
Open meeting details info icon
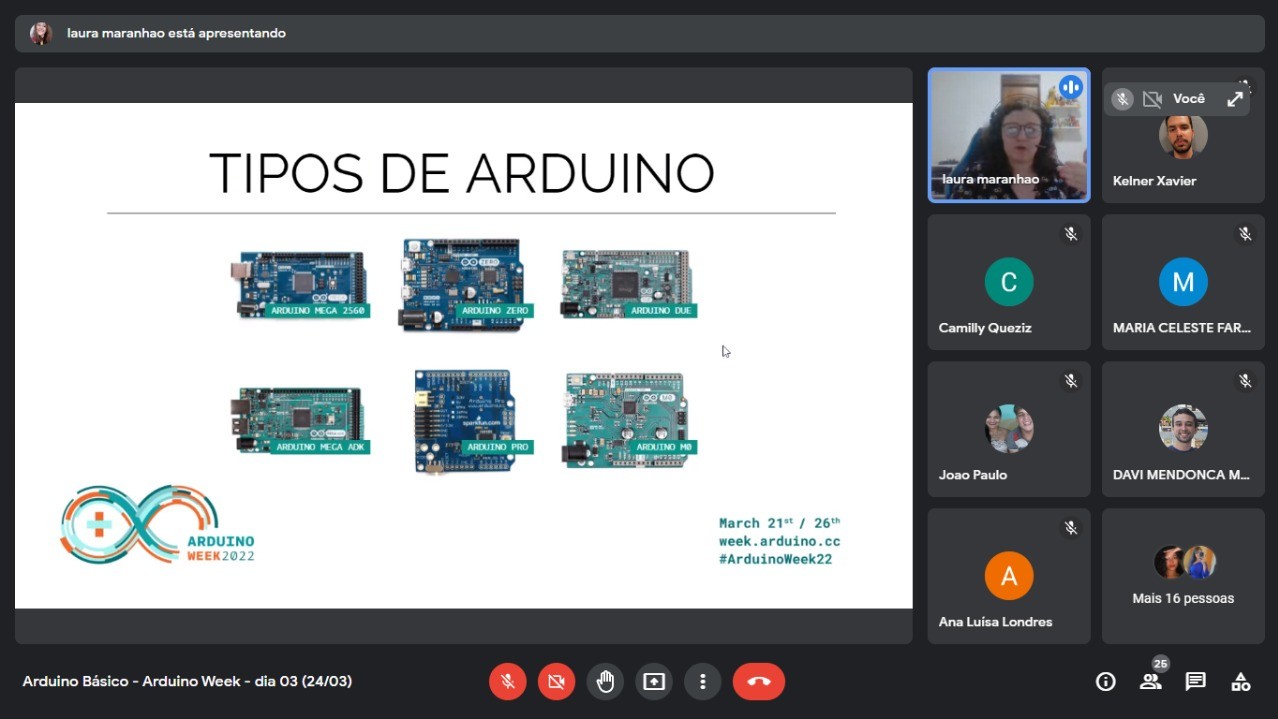tap(1106, 682)
